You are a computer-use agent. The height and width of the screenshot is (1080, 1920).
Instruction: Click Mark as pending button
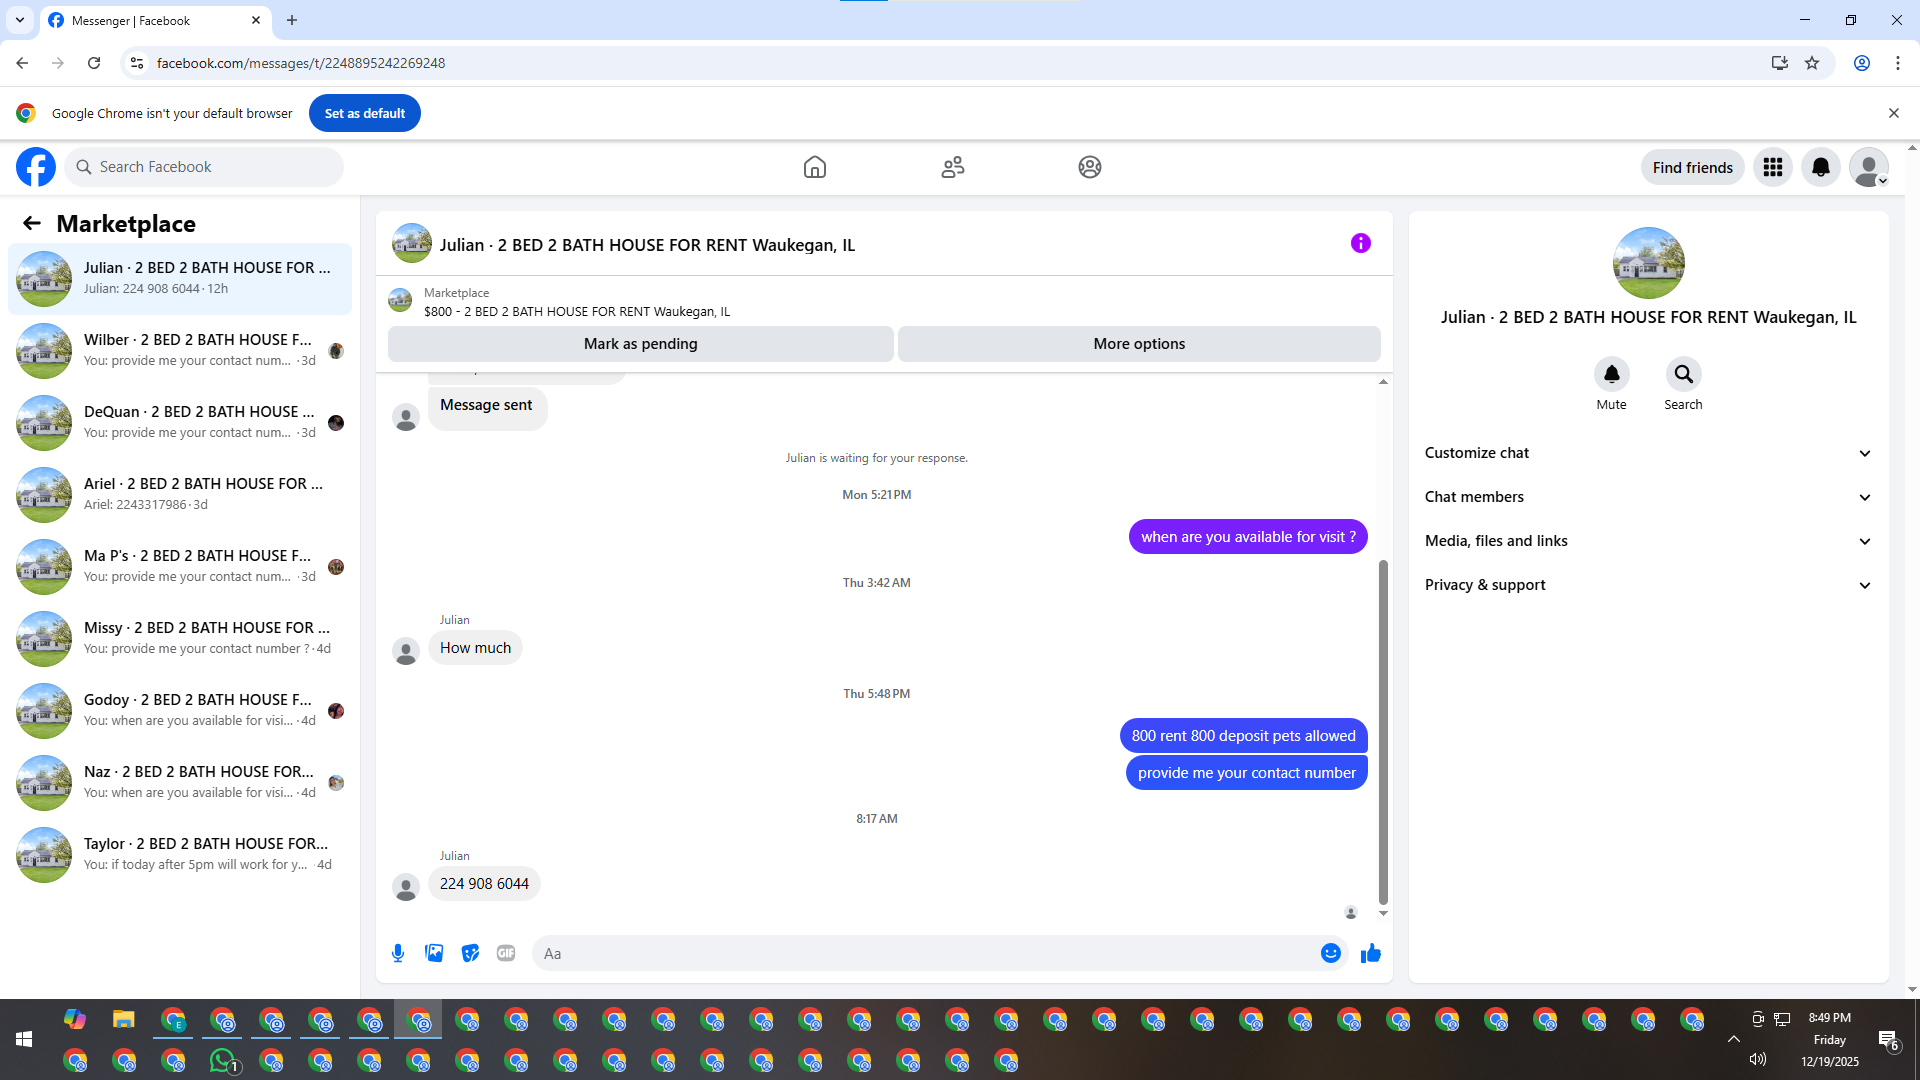(640, 344)
